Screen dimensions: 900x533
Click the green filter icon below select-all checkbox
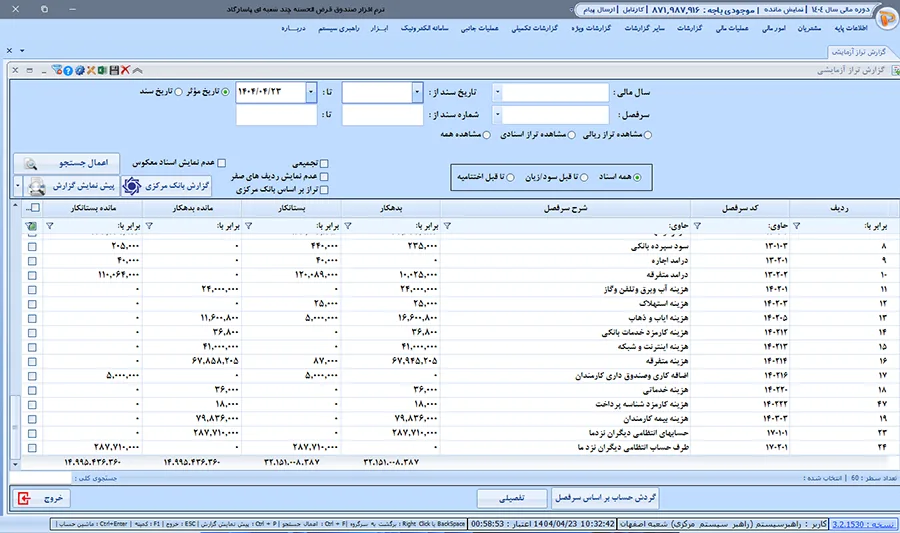pos(31,226)
